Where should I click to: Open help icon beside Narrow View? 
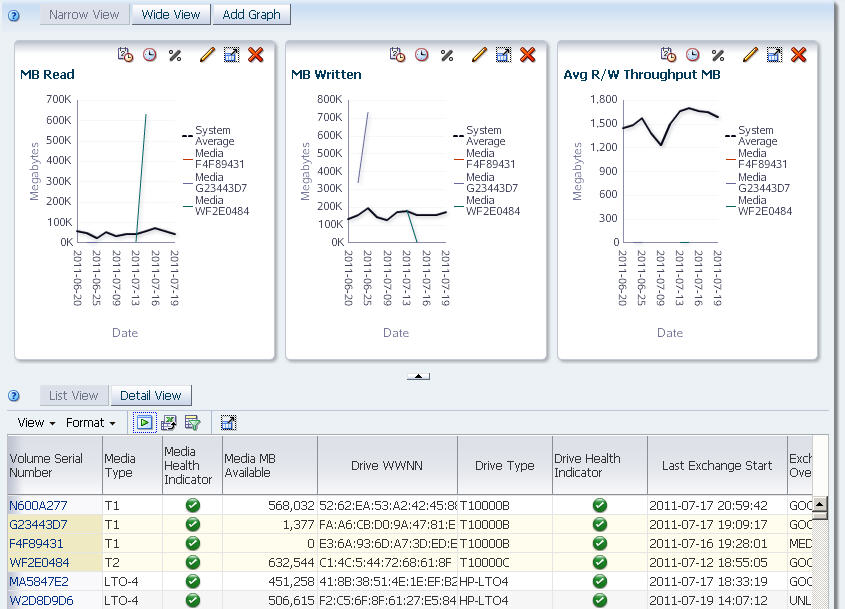[14, 15]
